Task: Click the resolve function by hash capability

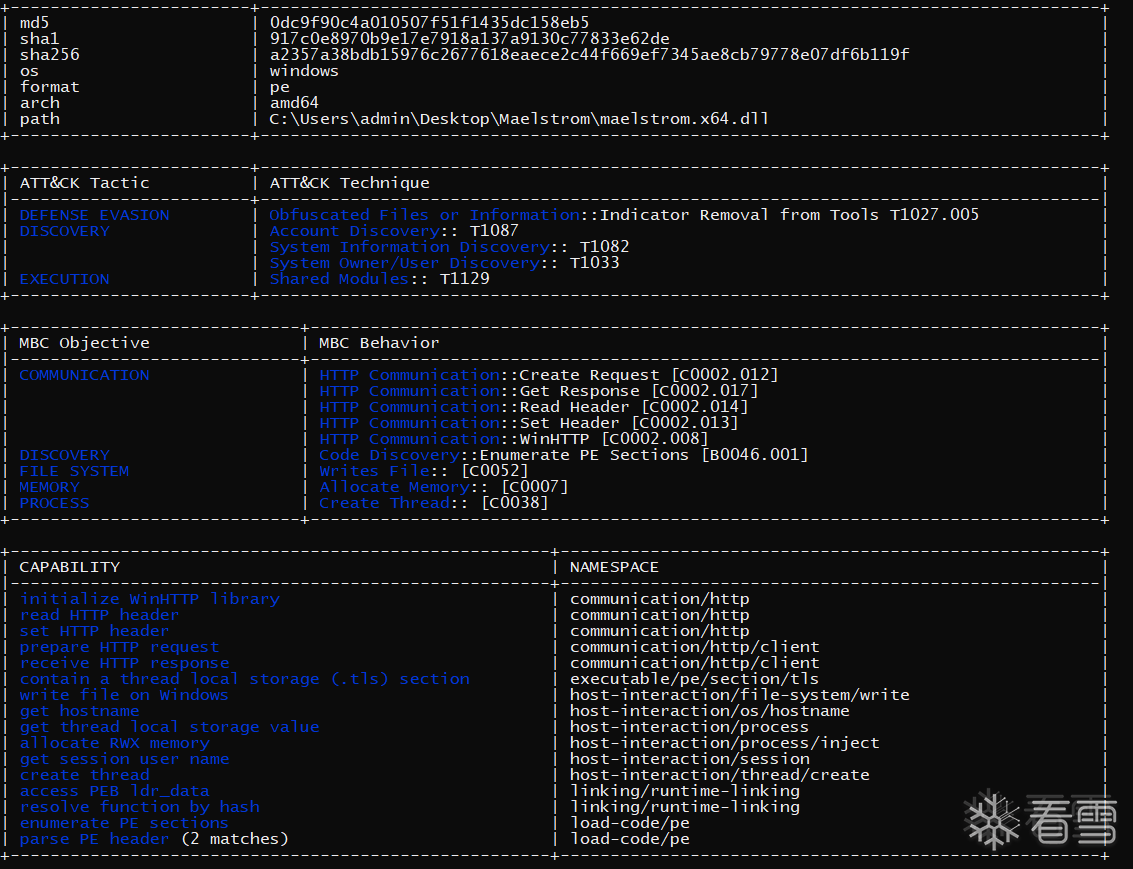Action: pos(139,807)
